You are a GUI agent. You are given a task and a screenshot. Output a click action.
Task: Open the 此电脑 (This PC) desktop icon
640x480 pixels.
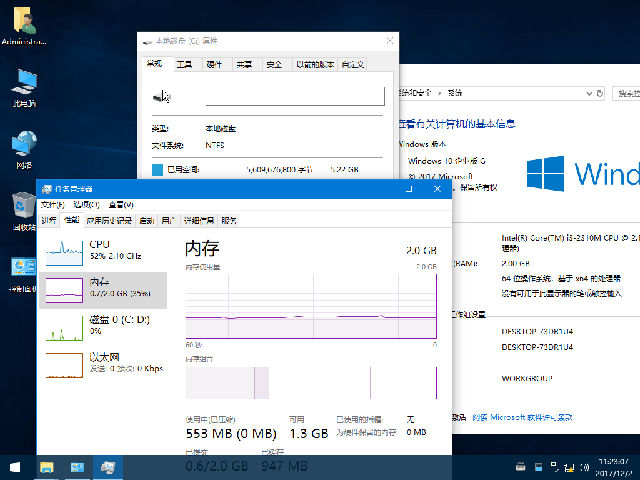point(24,88)
